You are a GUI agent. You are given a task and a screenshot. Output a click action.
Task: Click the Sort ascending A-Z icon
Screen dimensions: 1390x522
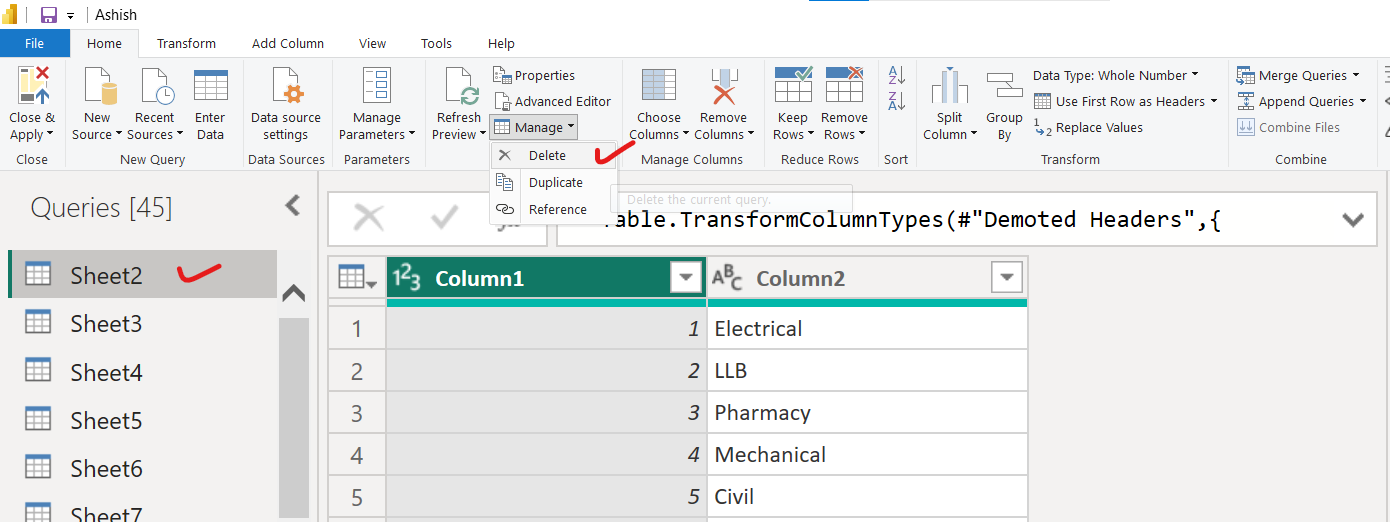(897, 75)
